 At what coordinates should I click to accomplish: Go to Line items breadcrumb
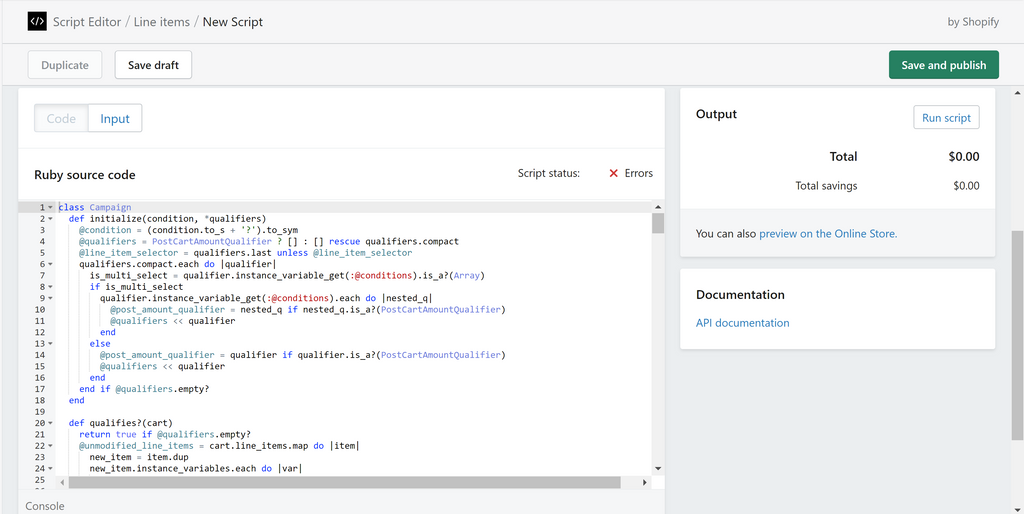[162, 22]
